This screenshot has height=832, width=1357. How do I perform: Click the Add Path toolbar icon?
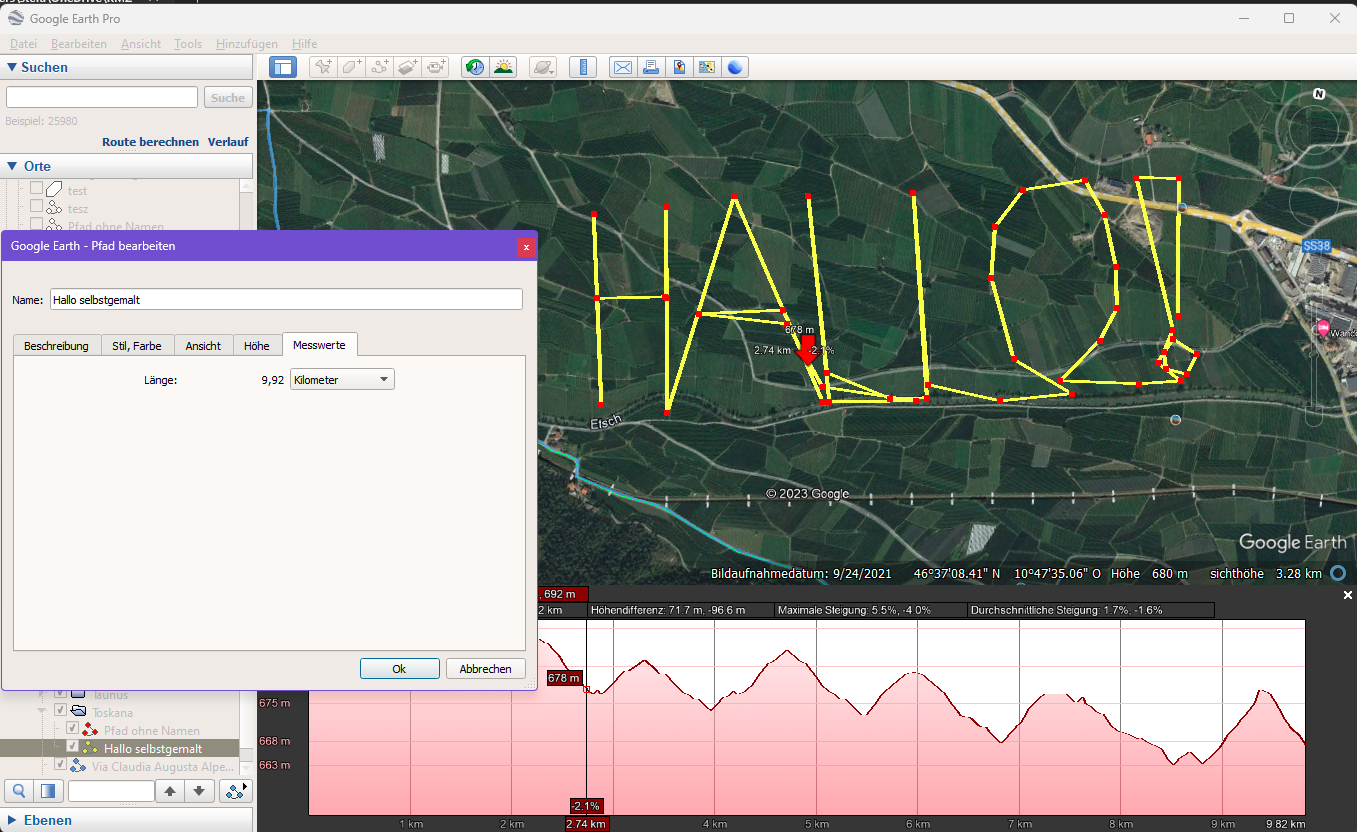pyautogui.click(x=379, y=67)
